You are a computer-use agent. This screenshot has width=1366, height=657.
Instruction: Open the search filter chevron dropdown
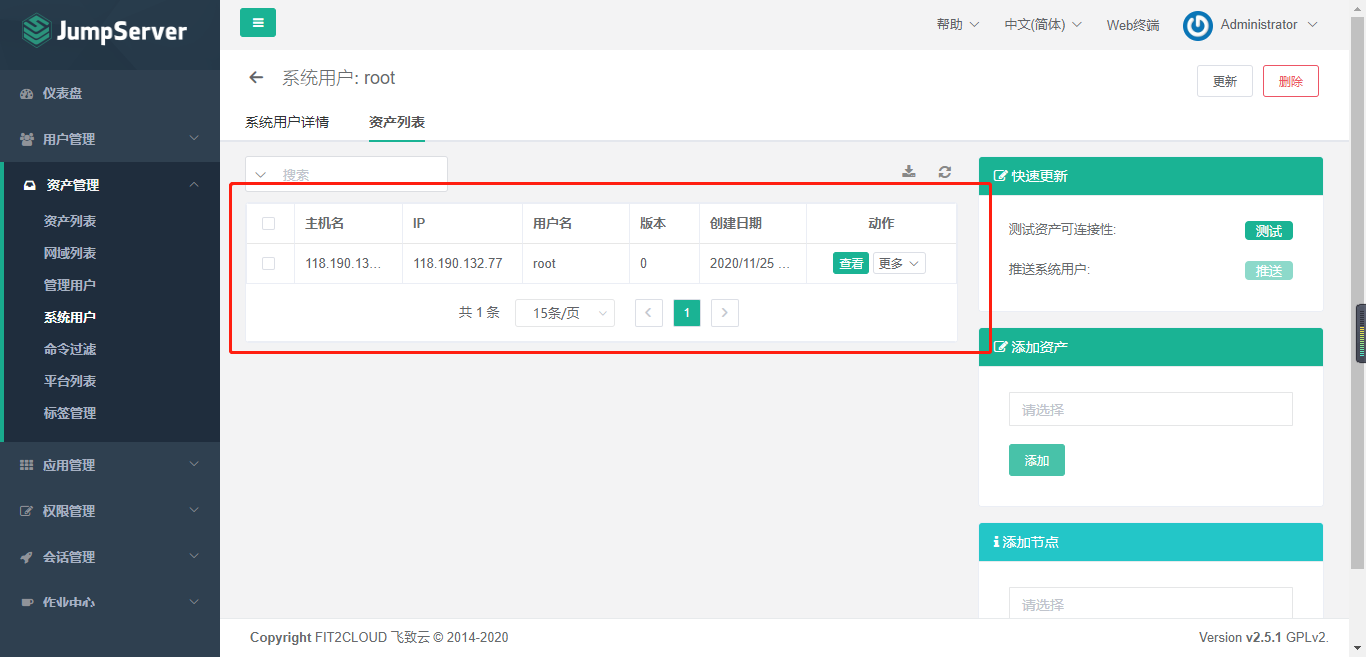tap(261, 175)
